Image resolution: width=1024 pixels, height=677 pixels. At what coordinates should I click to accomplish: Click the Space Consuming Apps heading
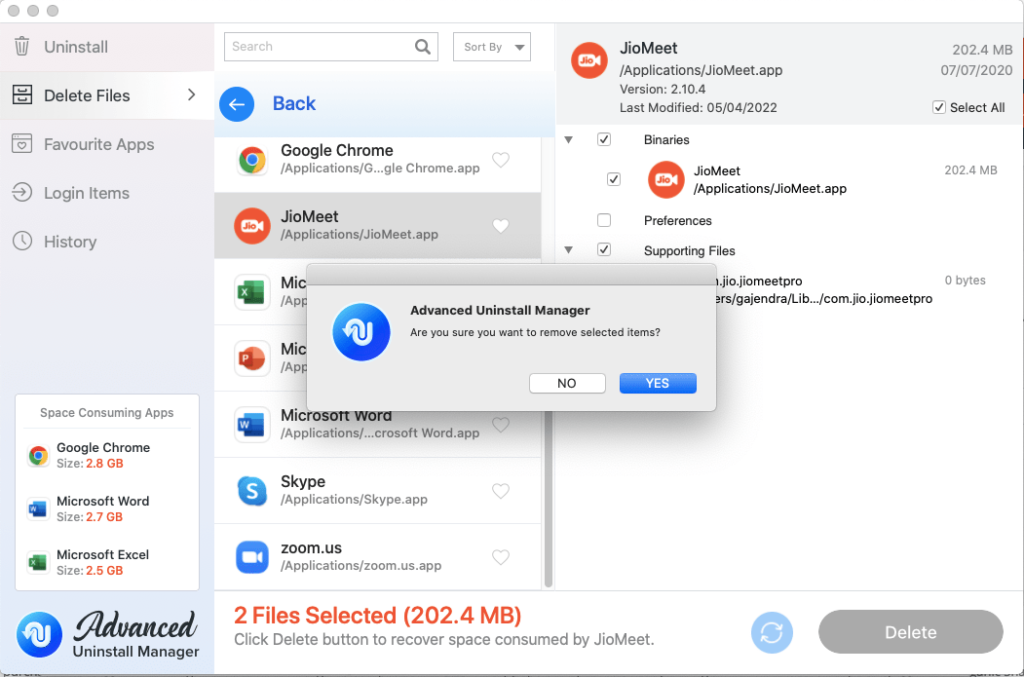[x=106, y=413]
